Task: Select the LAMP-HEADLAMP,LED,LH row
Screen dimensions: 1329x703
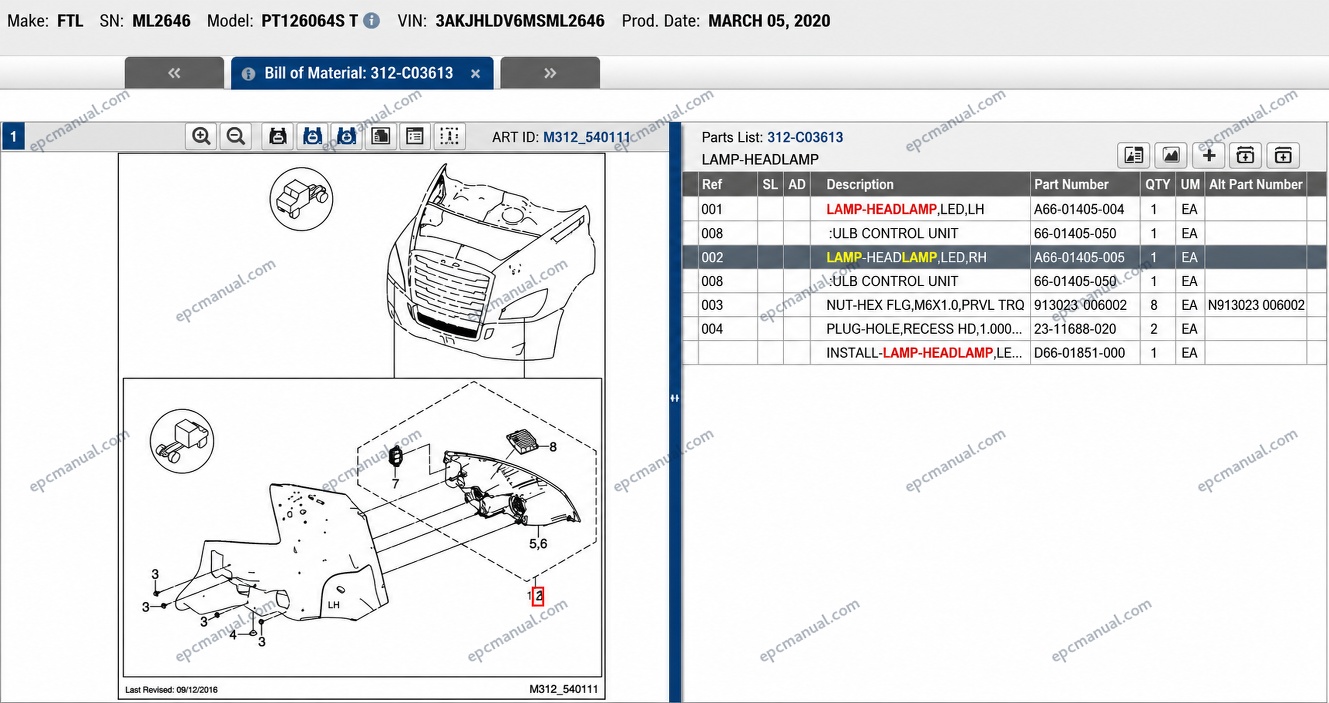Action: click(x=1004, y=209)
